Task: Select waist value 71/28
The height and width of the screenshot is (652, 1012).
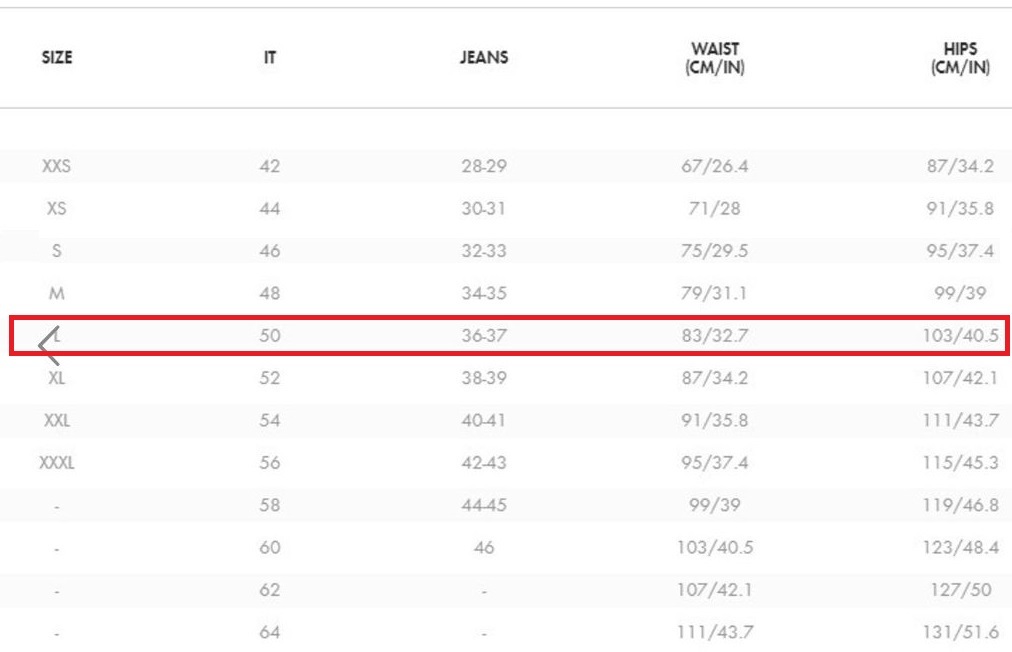Action: (715, 208)
